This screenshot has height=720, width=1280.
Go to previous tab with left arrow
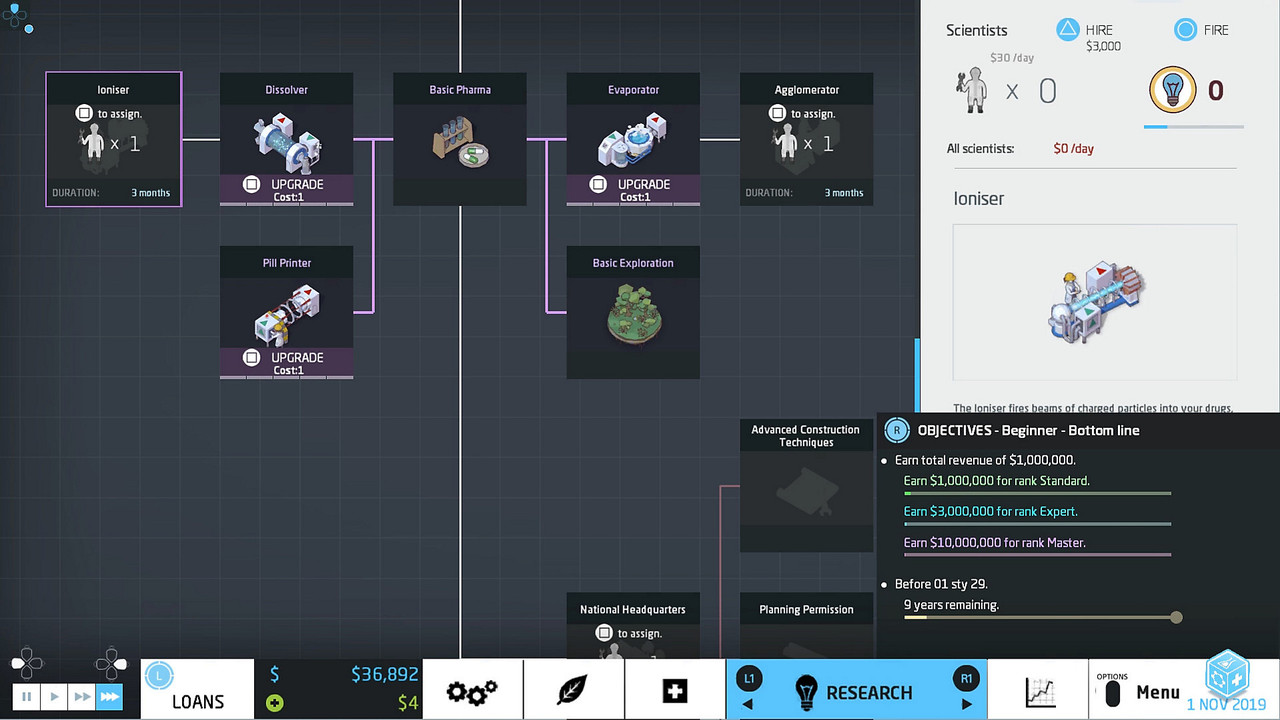747,704
